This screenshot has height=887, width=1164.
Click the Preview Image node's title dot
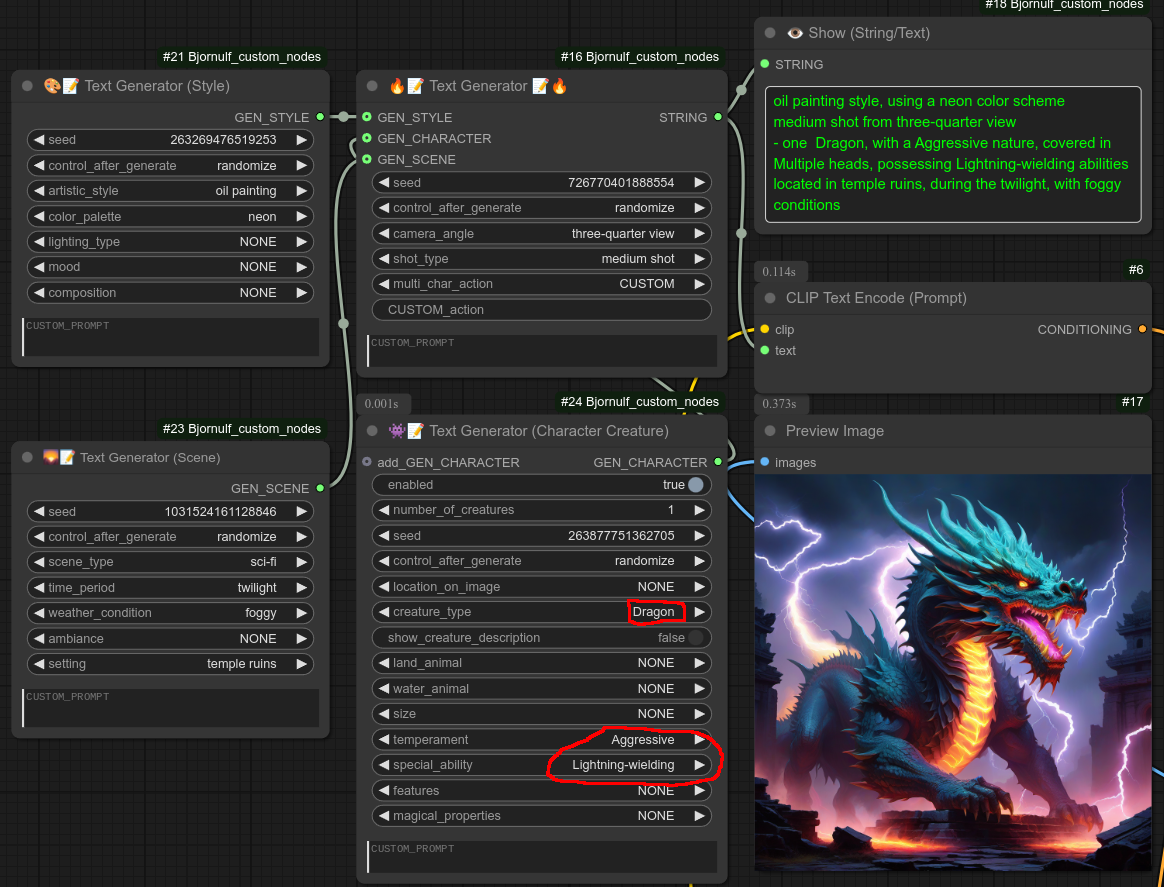(x=770, y=431)
